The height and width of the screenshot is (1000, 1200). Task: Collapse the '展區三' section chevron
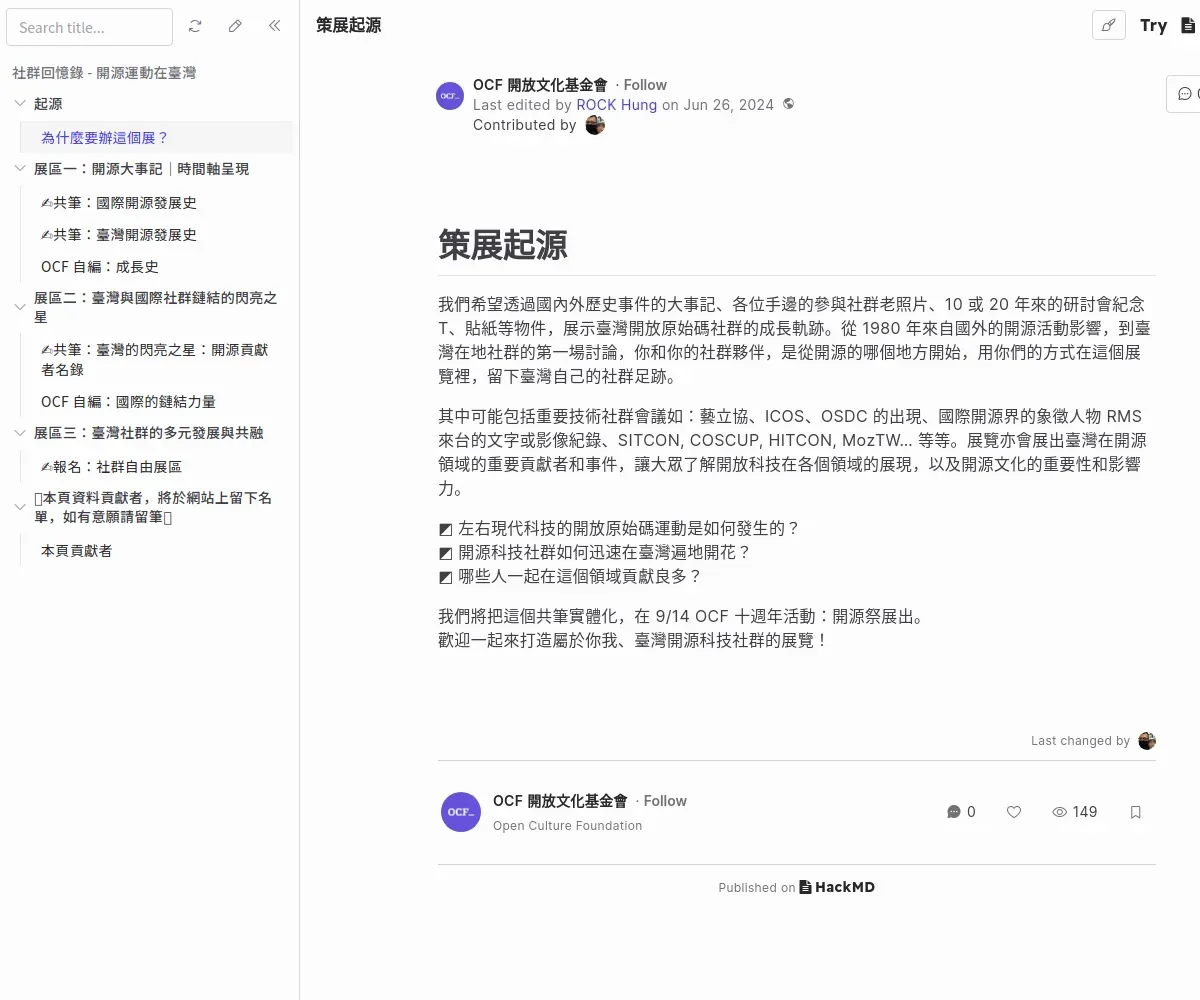point(20,433)
